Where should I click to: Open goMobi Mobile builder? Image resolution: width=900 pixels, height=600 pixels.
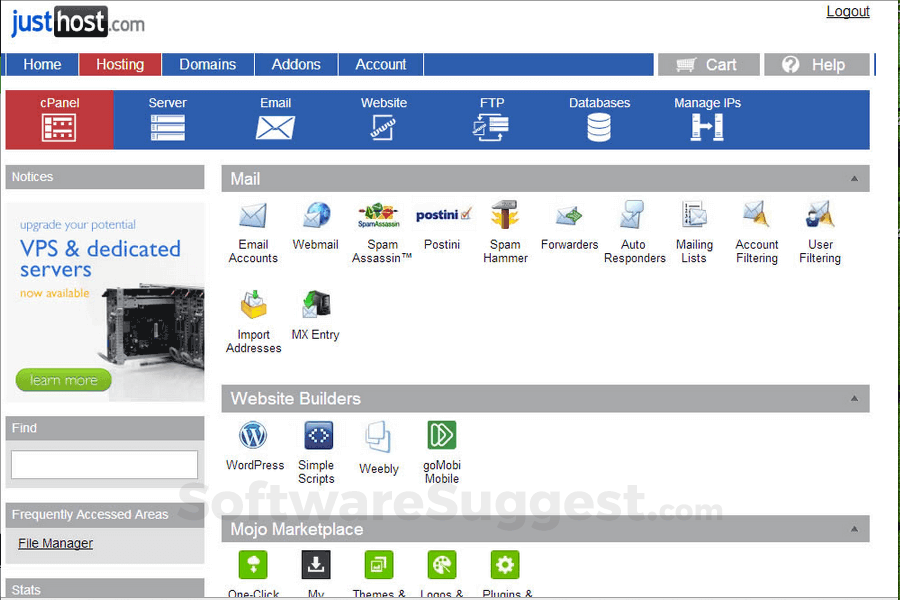(x=441, y=438)
